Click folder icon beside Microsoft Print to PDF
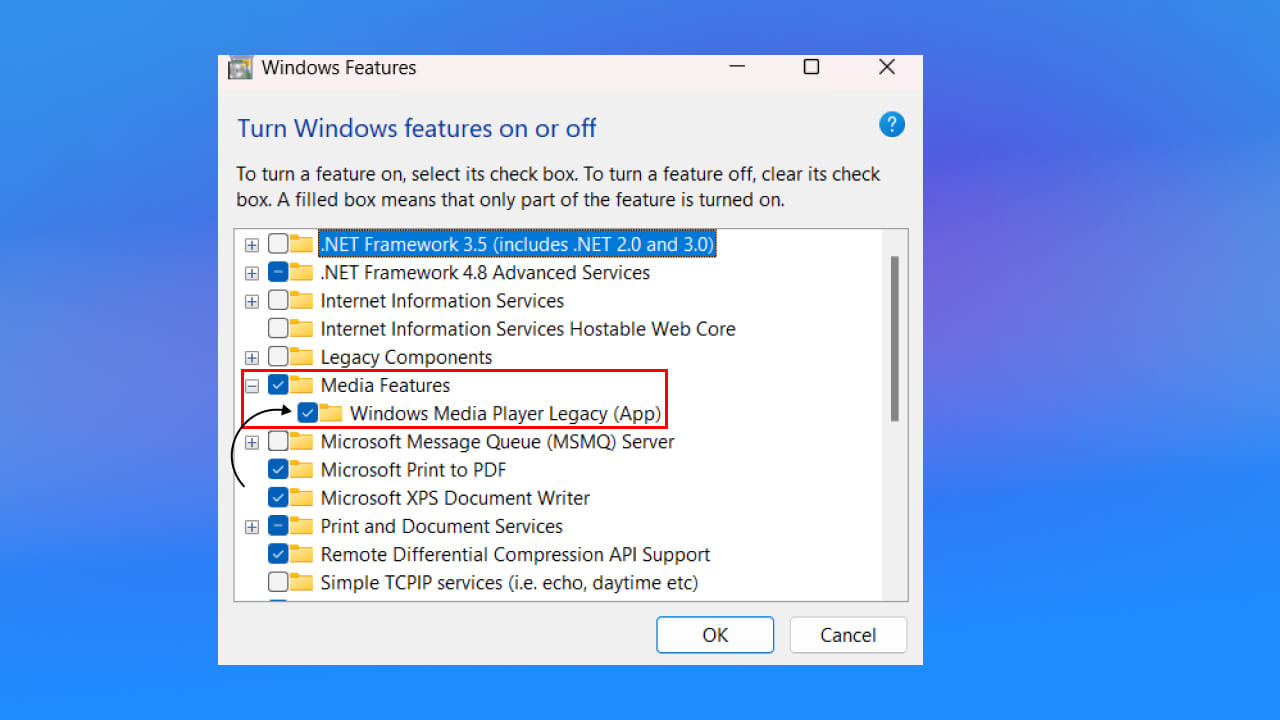The image size is (1280, 720). click(302, 470)
